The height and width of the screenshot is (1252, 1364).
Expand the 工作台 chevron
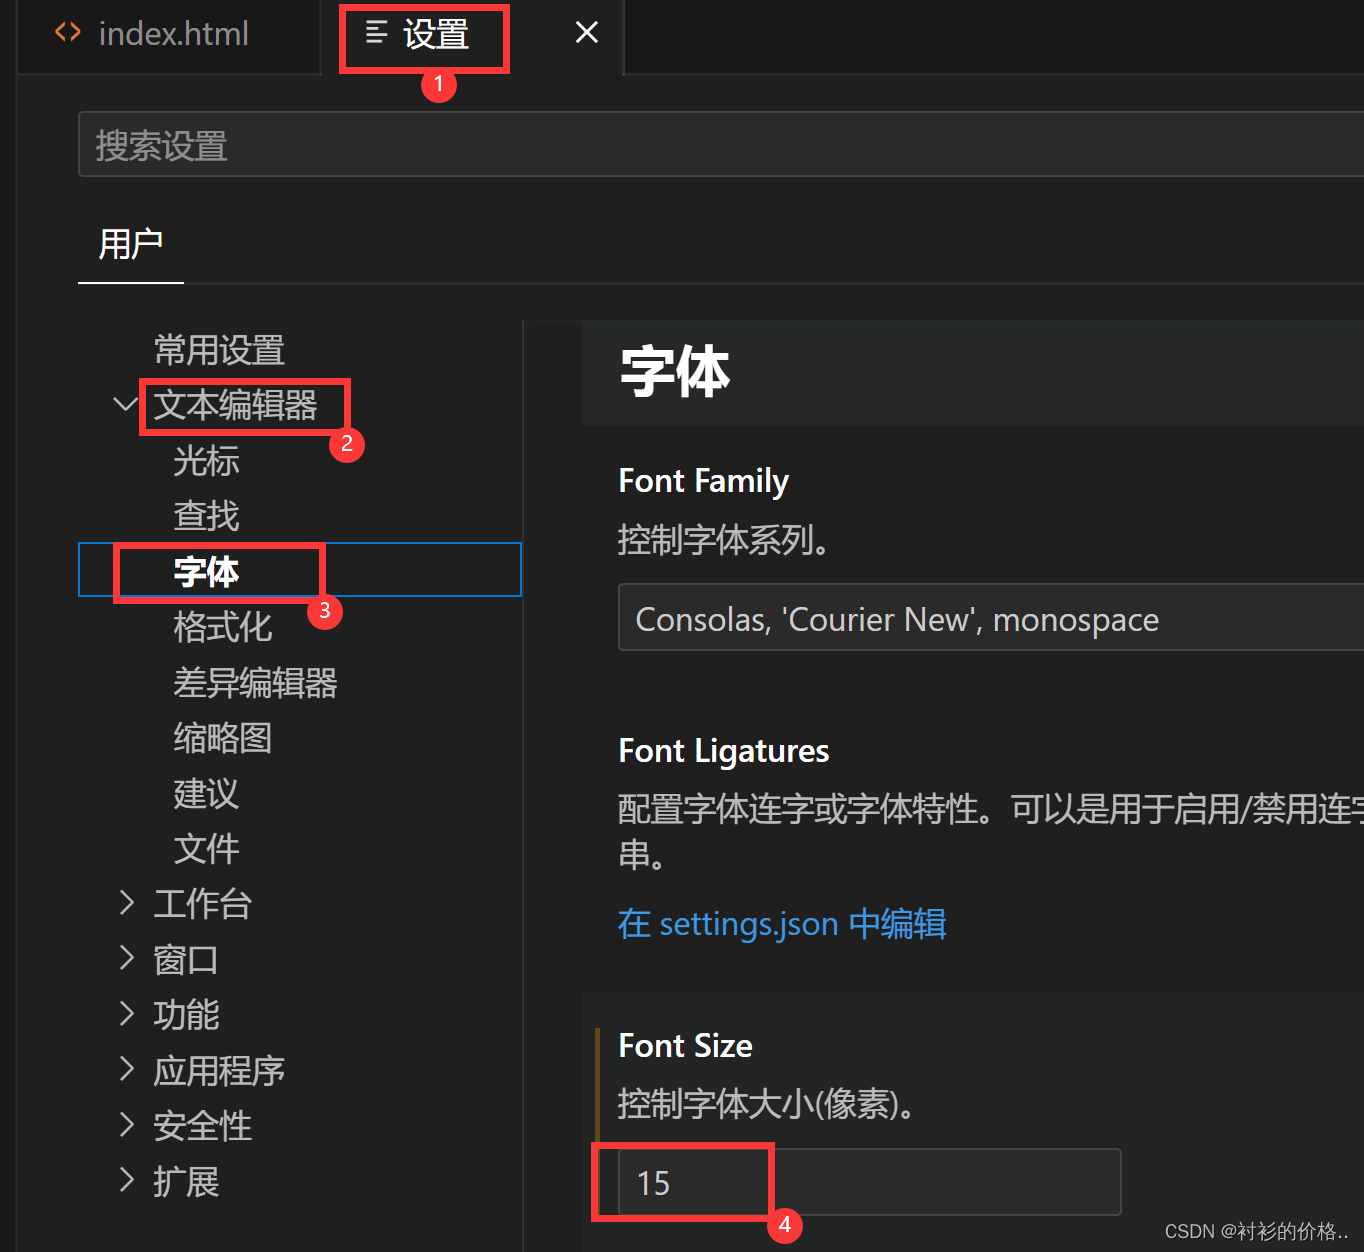coord(126,903)
